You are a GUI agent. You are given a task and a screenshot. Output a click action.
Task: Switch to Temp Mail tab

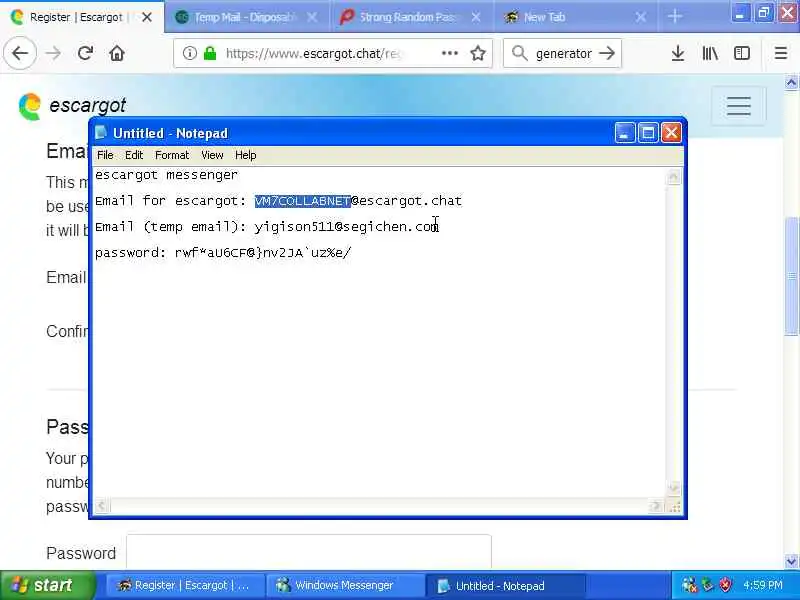pos(247,17)
